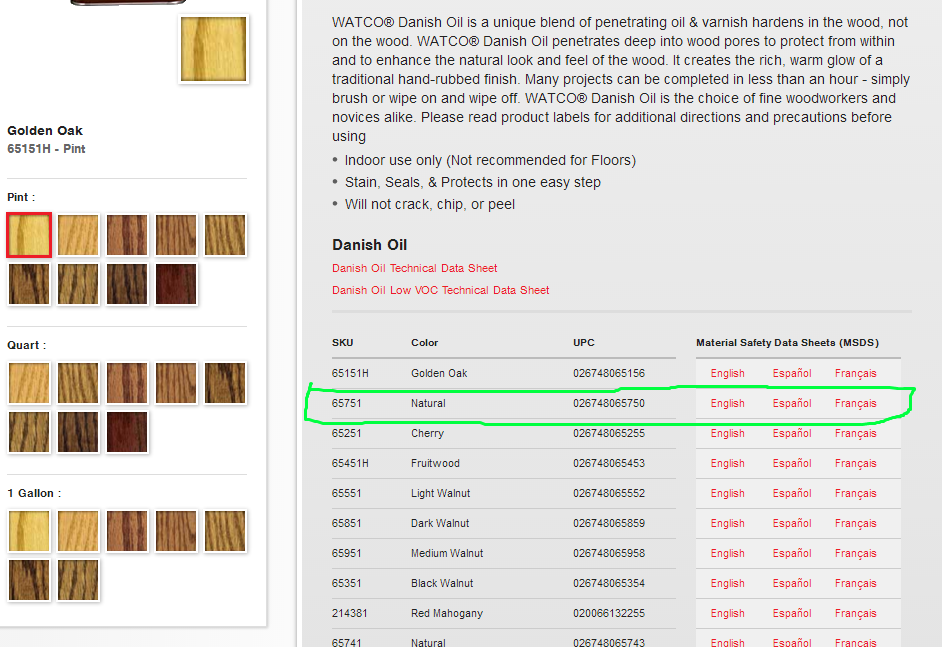Click the Golden Oak product name heading

coord(45,131)
